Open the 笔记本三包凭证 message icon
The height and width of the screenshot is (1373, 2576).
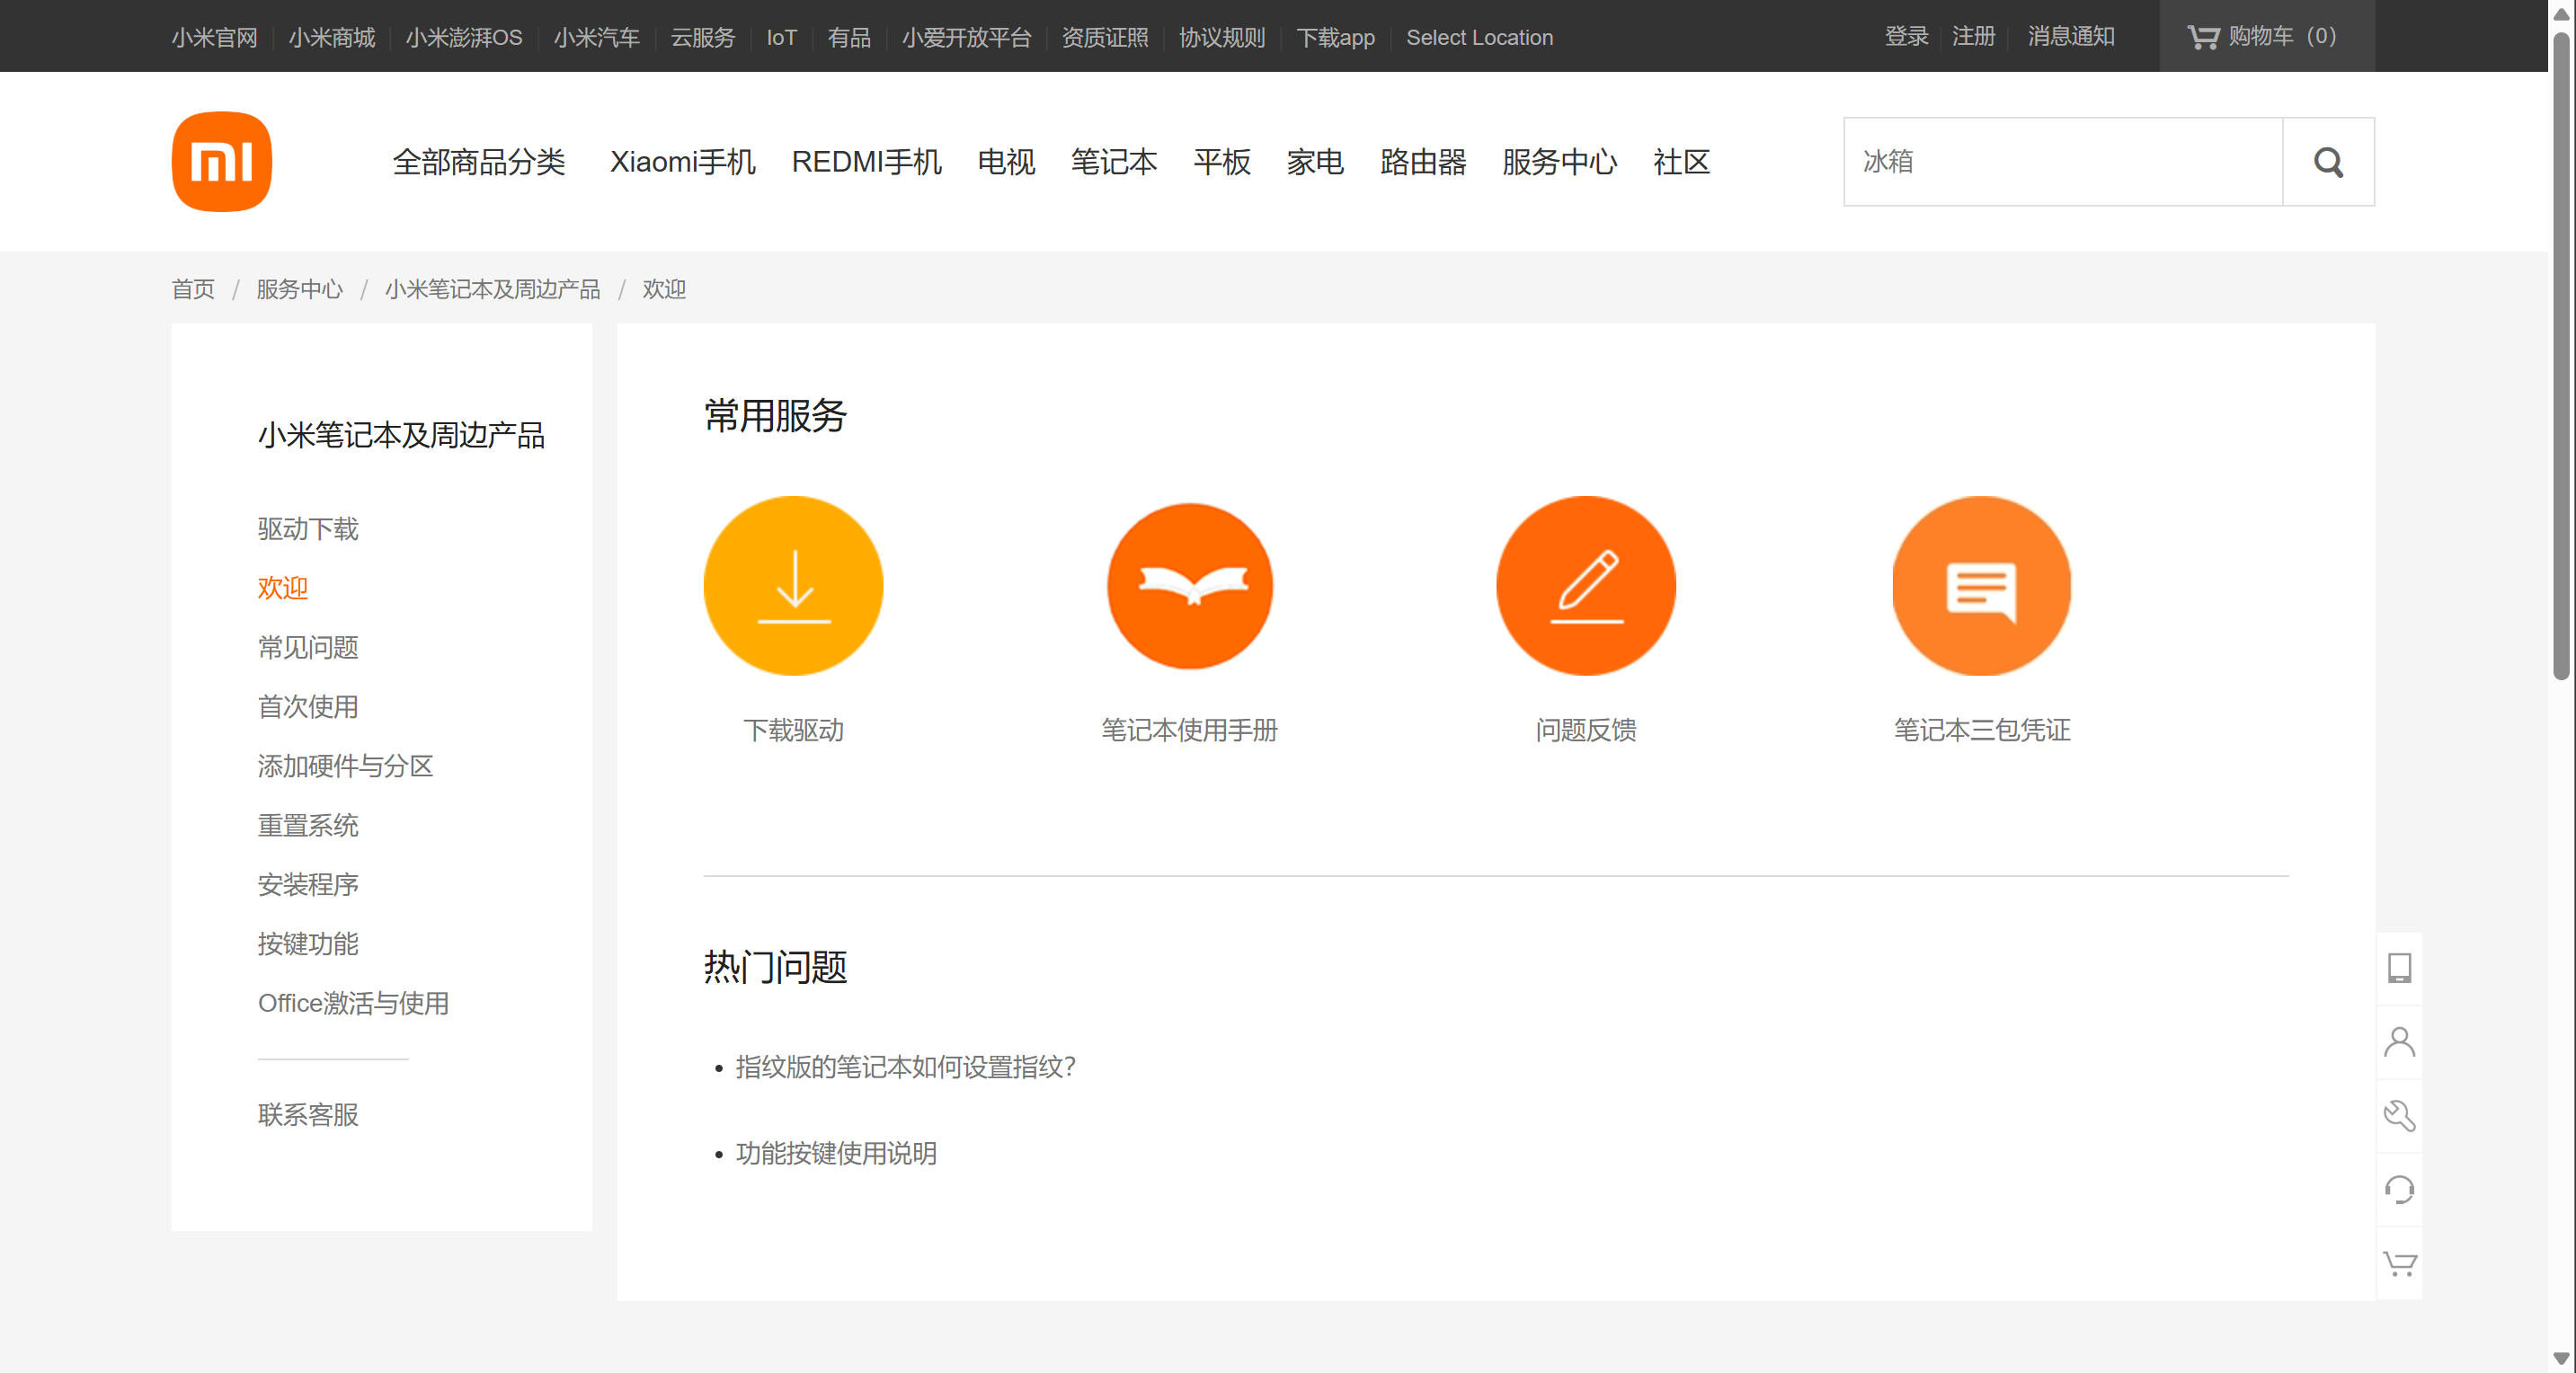click(x=1981, y=585)
